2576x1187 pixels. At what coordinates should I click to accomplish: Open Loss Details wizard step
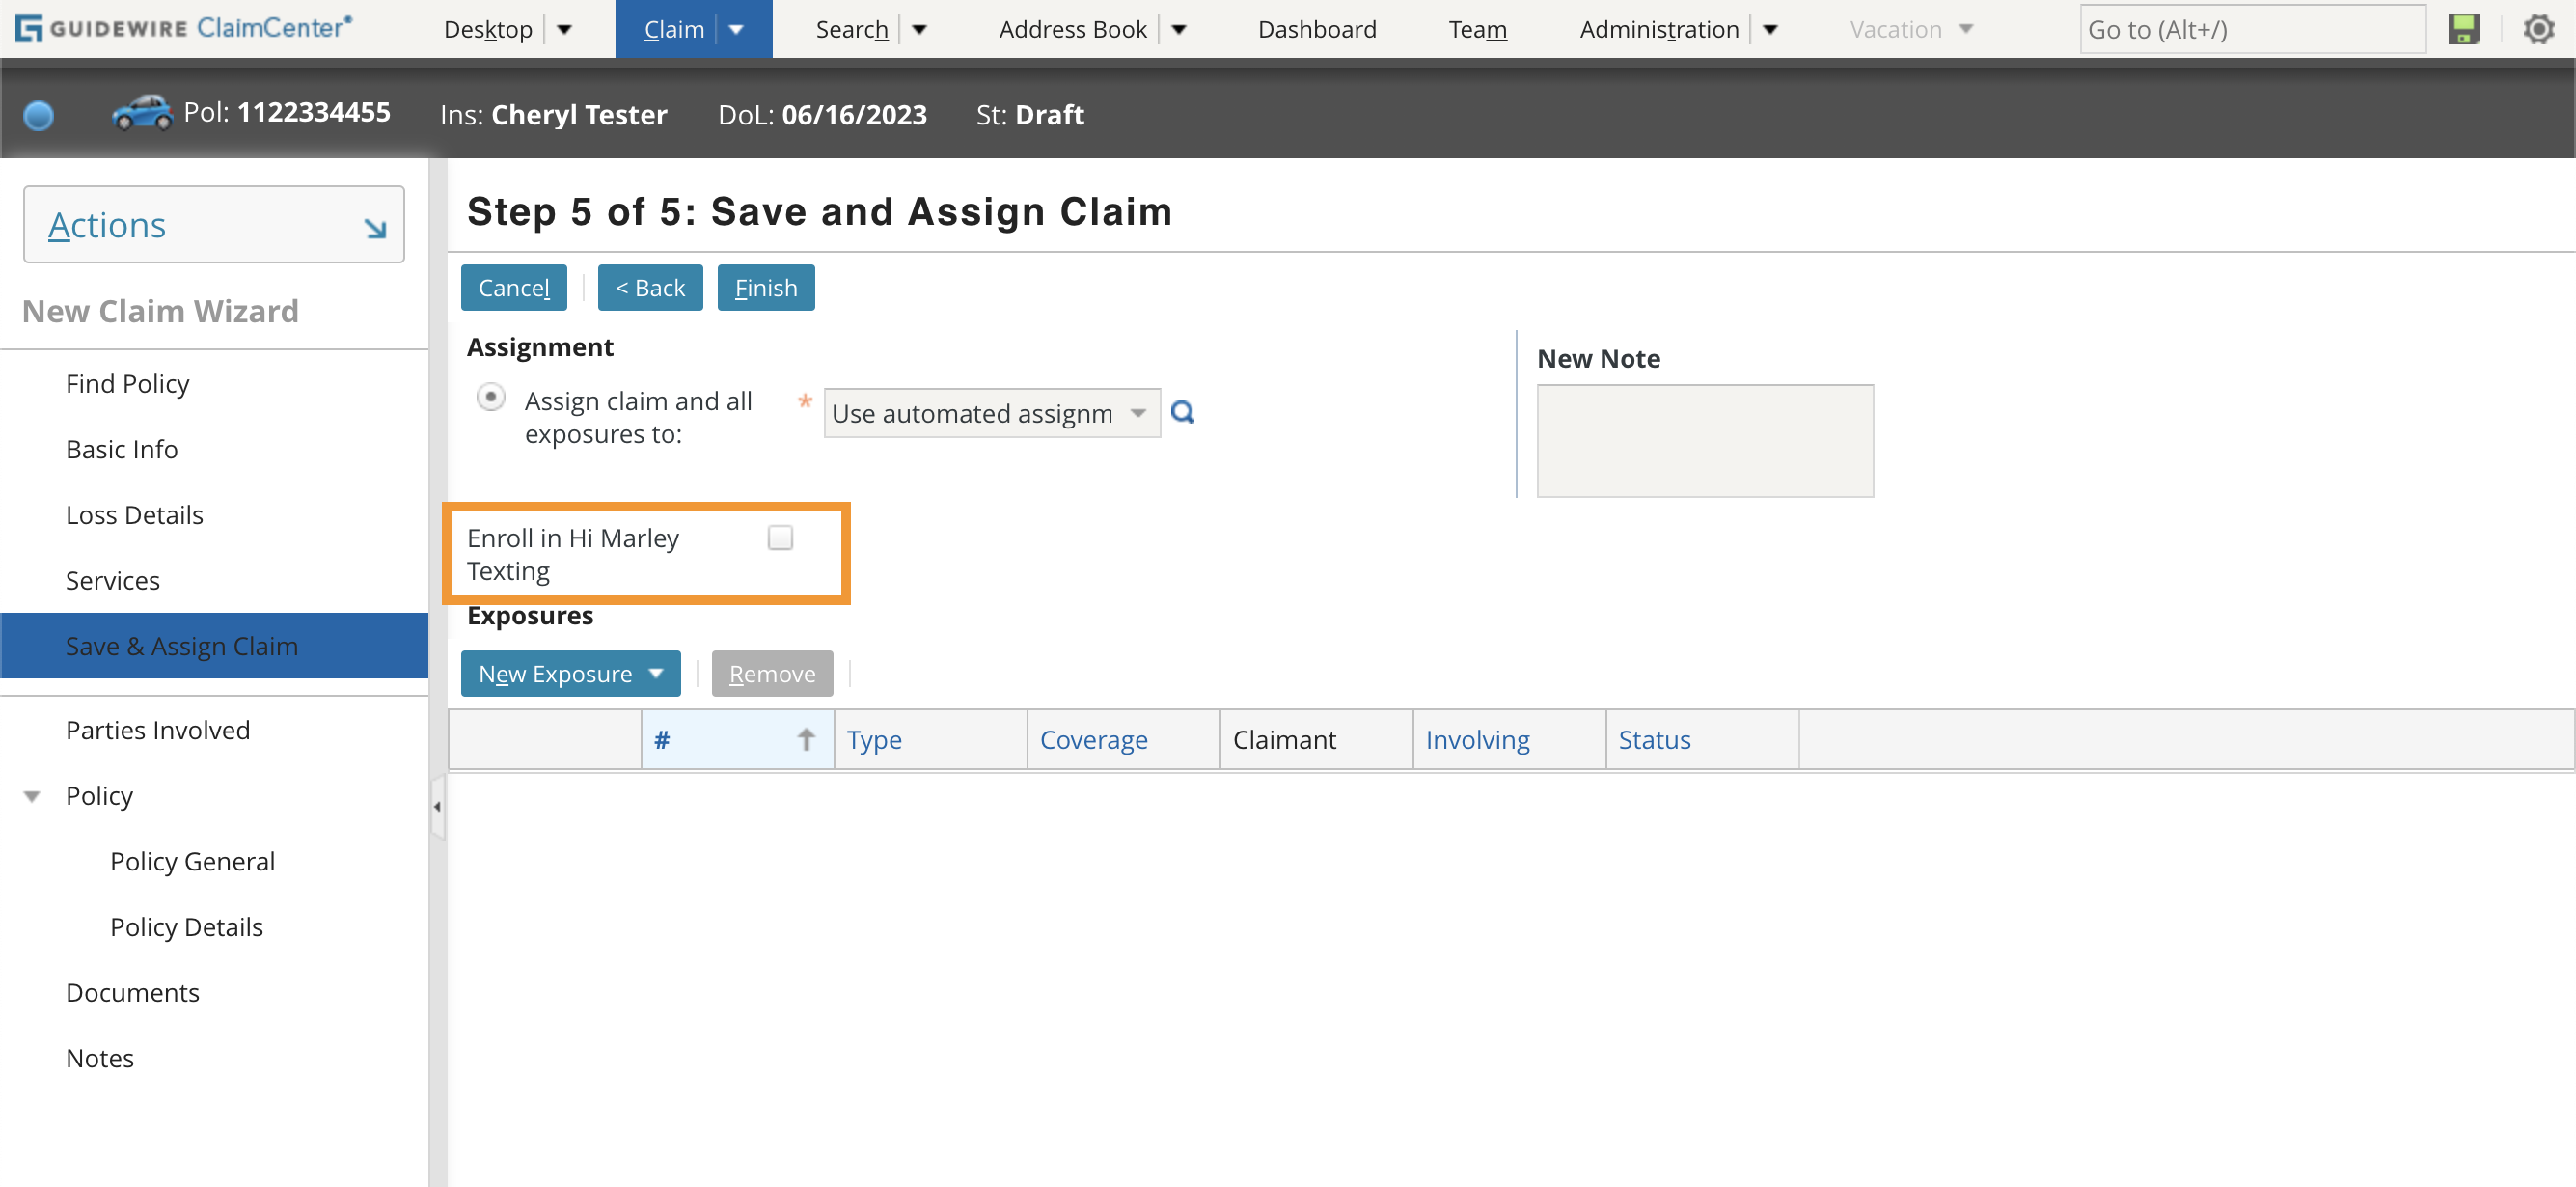(134, 515)
